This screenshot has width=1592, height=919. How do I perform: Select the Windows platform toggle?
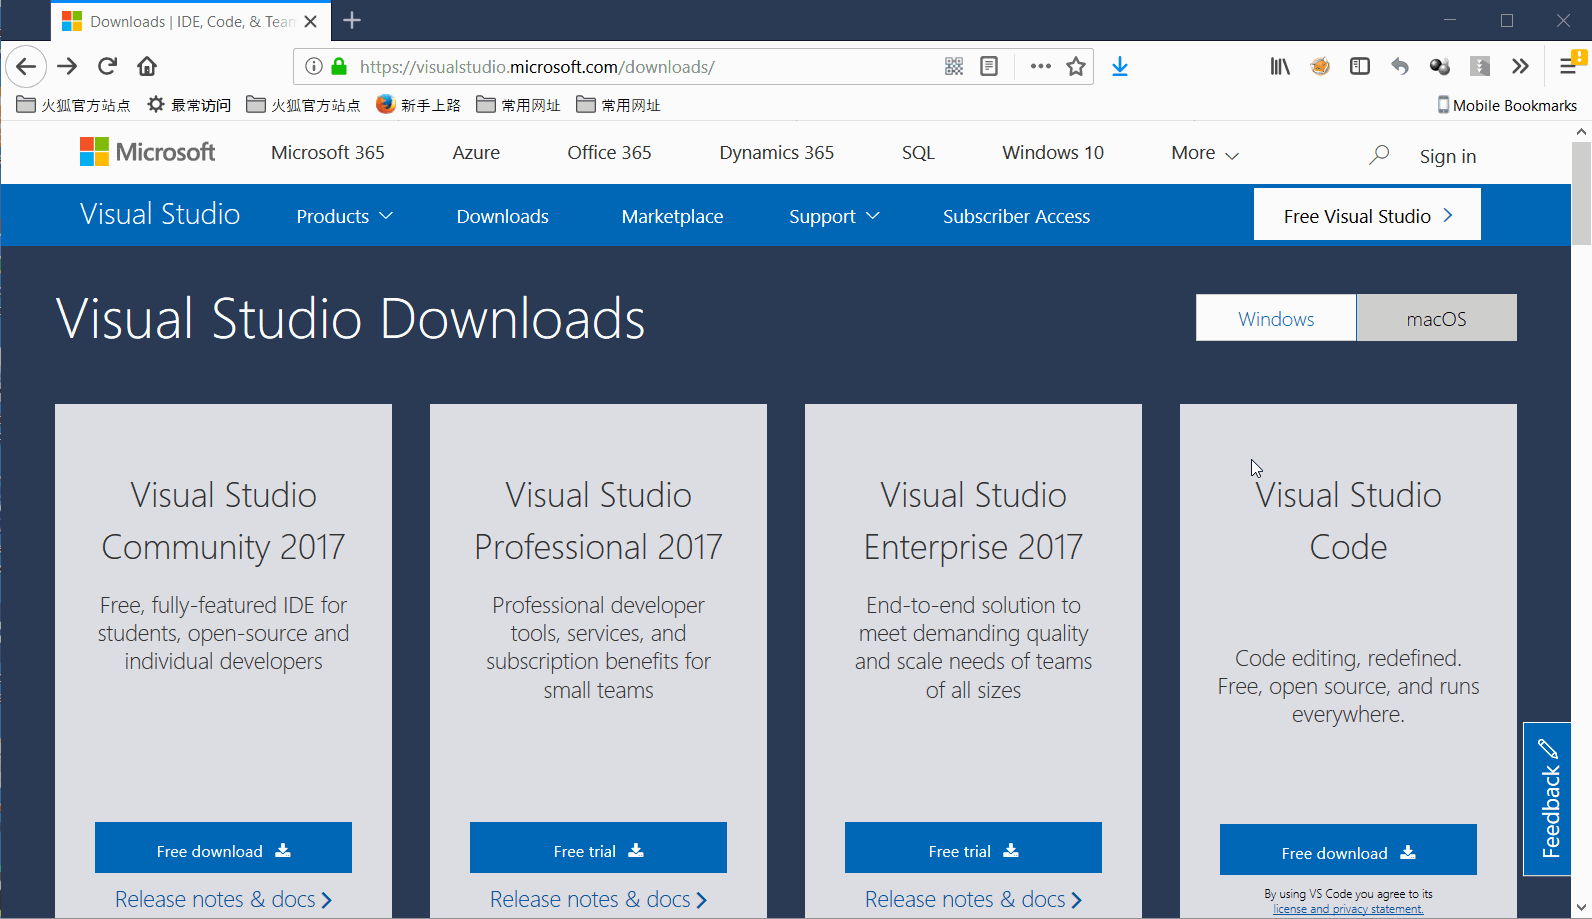(1276, 318)
